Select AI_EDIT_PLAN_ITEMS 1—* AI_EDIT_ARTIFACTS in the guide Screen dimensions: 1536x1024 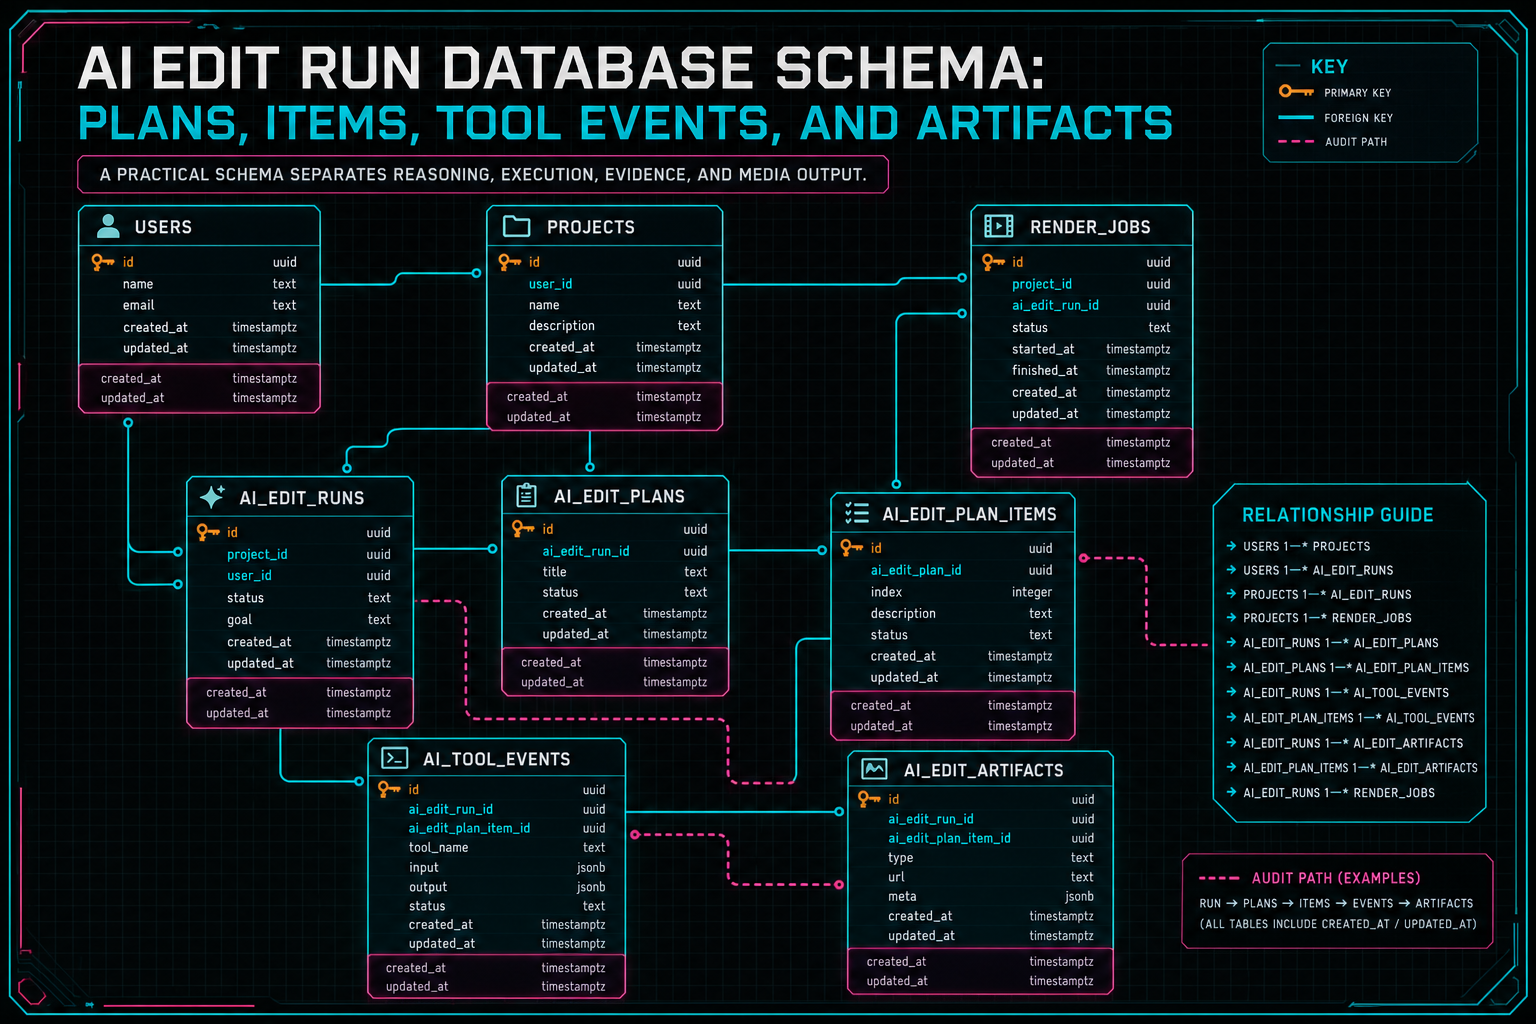tap(1360, 768)
